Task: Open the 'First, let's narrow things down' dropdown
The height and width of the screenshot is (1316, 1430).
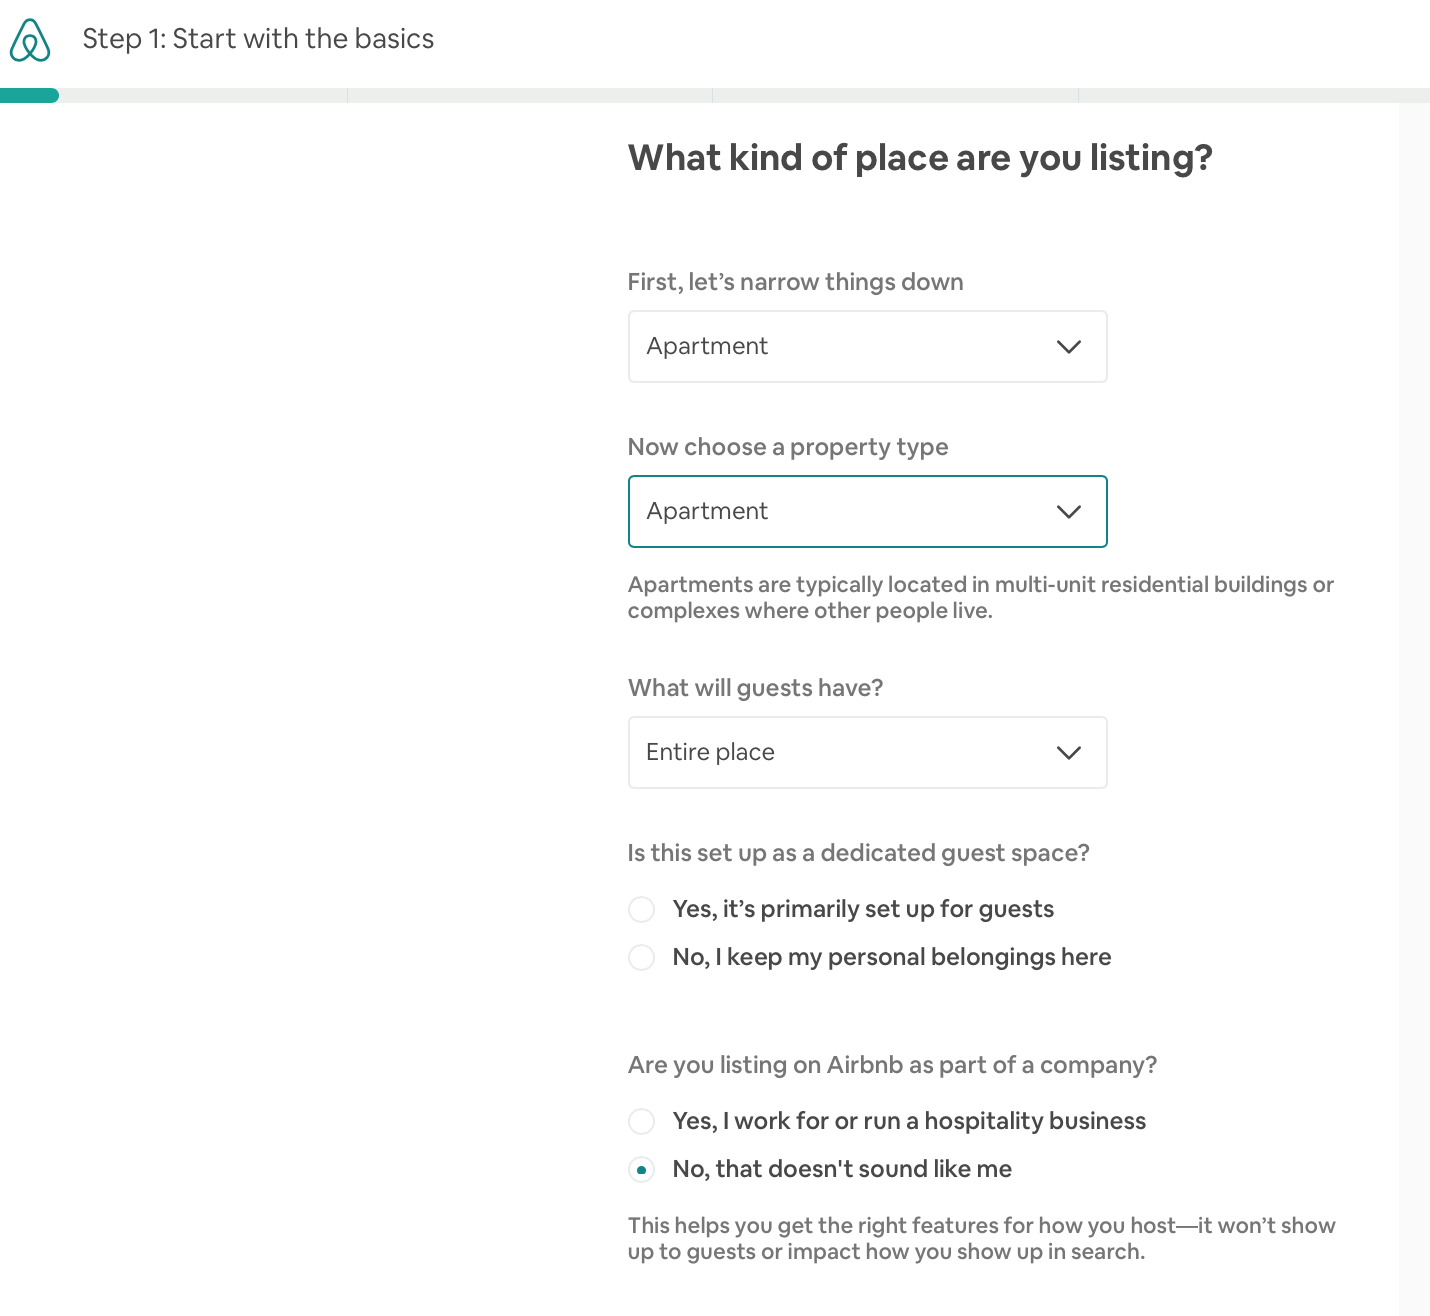Action: click(867, 346)
